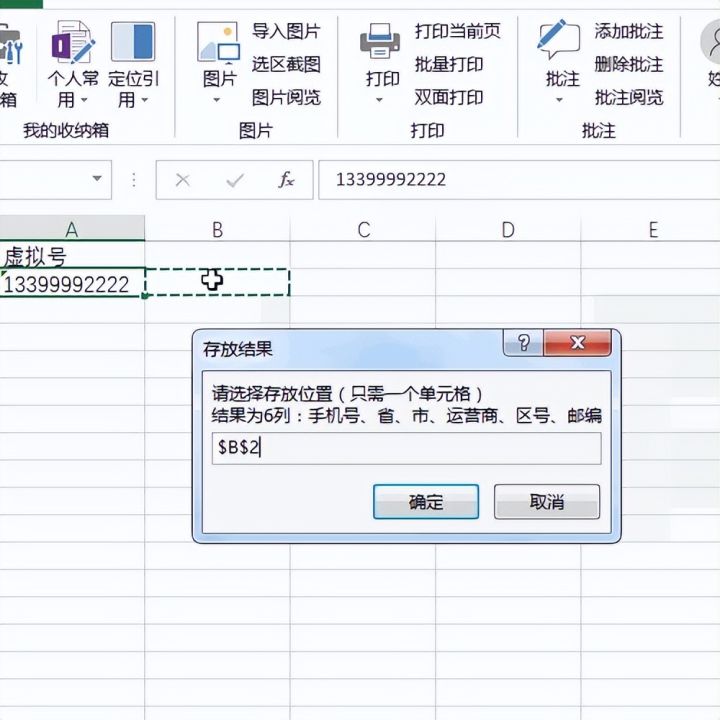Click 添加批注 command
This screenshot has width=720, height=720.
629,32
